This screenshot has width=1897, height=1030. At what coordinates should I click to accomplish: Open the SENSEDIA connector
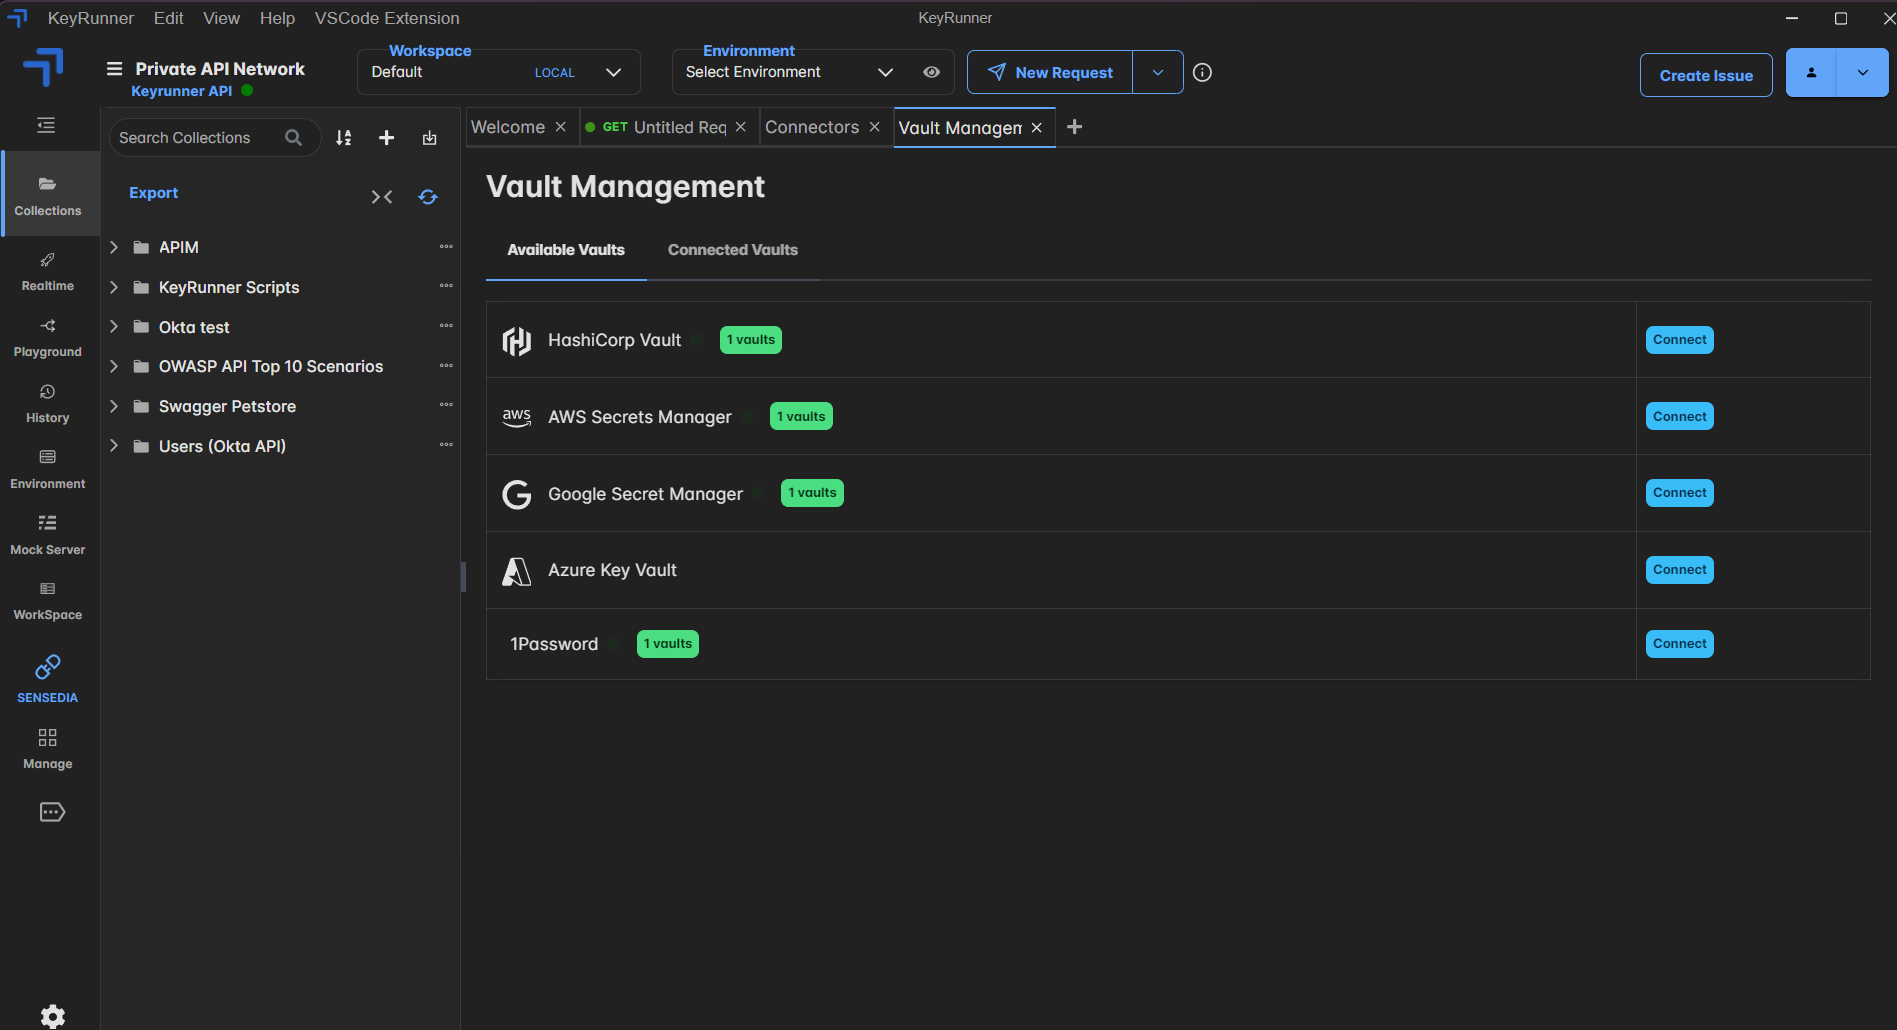tap(48, 679)
